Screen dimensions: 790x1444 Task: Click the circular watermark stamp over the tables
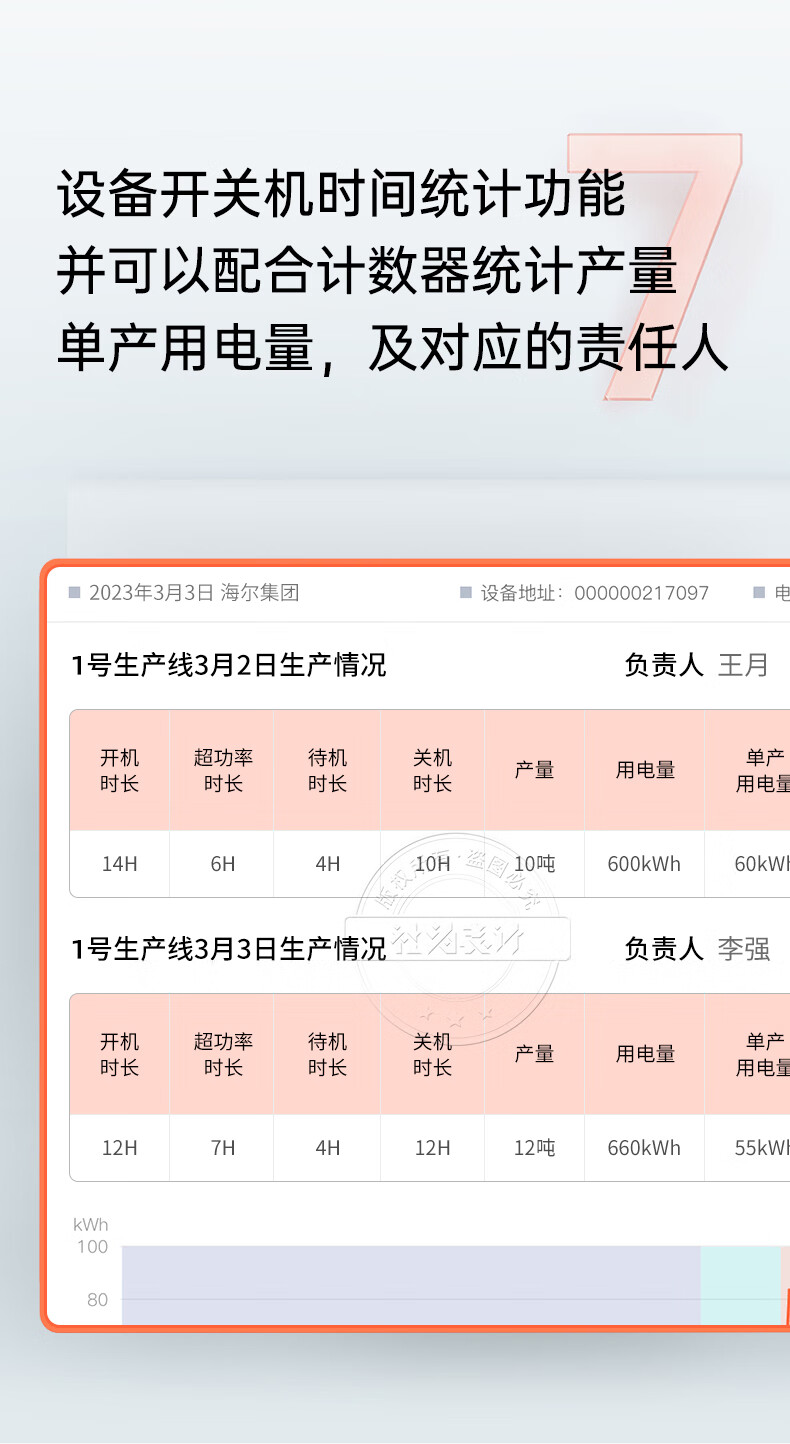[x=457, y=940]
